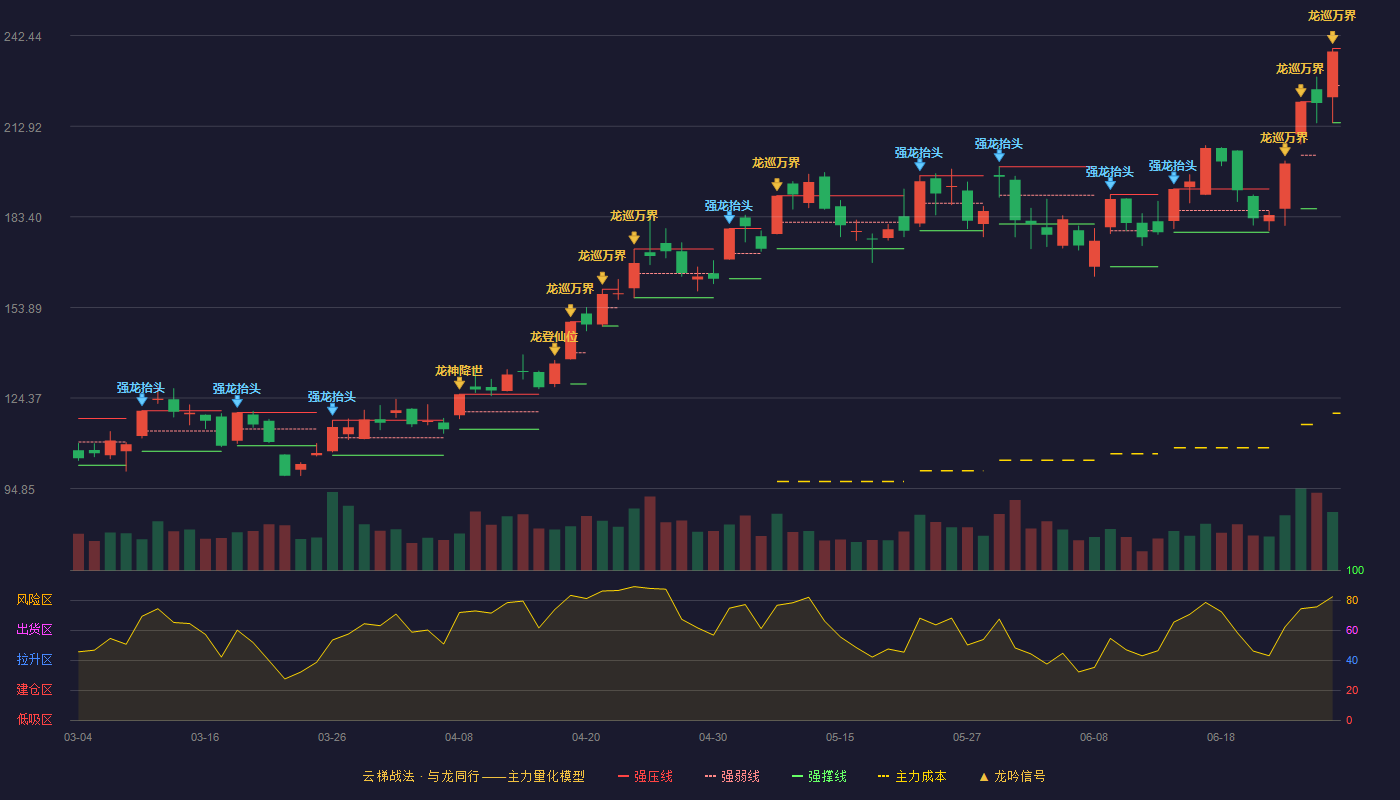Click the title 云梯战法 · 与龙同行 主力量化模型
The image size is (1400, 800).
(473, 776)
